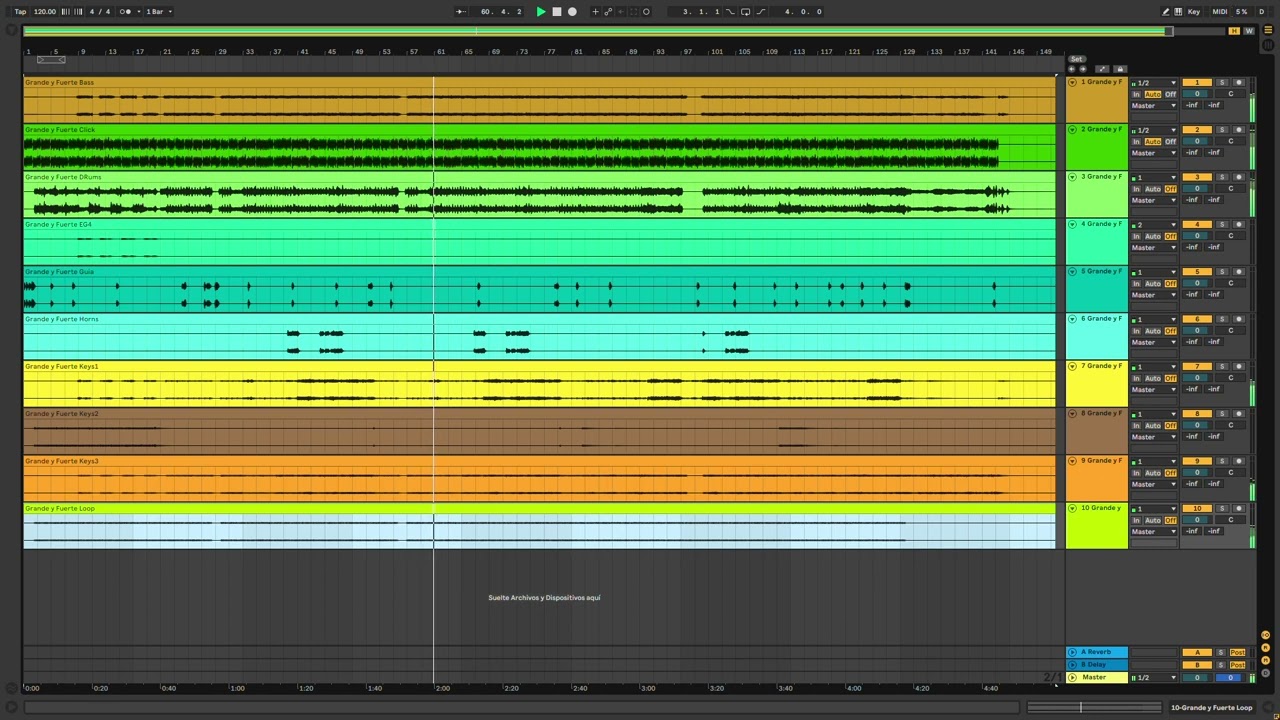Switch on Key Map Mode
The width and height of the screenshot is (1280, 720).
click(1193, 12)
